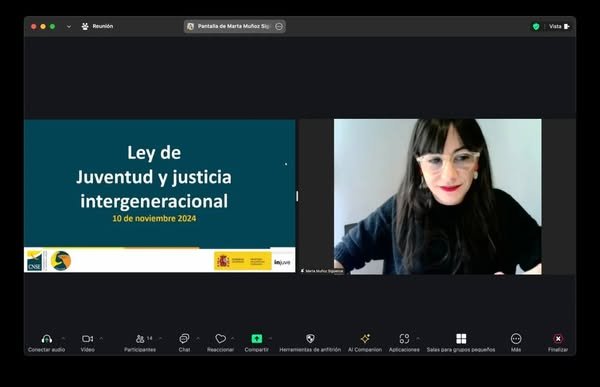The height and width of the screenshot is (387, 600).
Task: Click the Más three-dots icon
Action: pos(516,339)
